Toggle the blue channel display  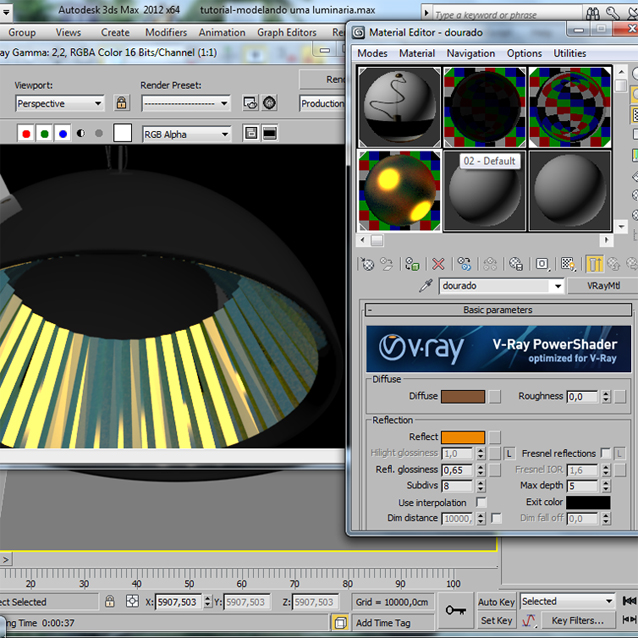(63, 133)
